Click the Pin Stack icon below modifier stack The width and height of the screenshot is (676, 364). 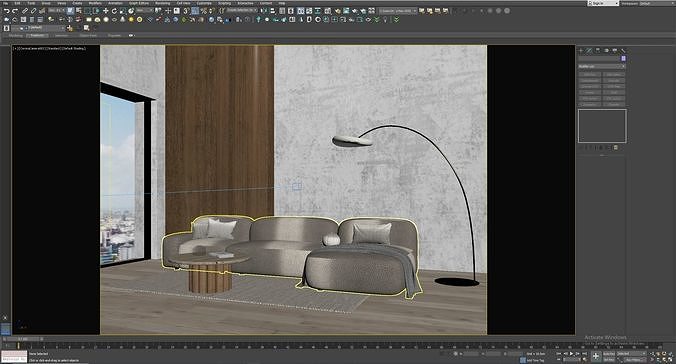pyautogui.click(x=581, y=147)
